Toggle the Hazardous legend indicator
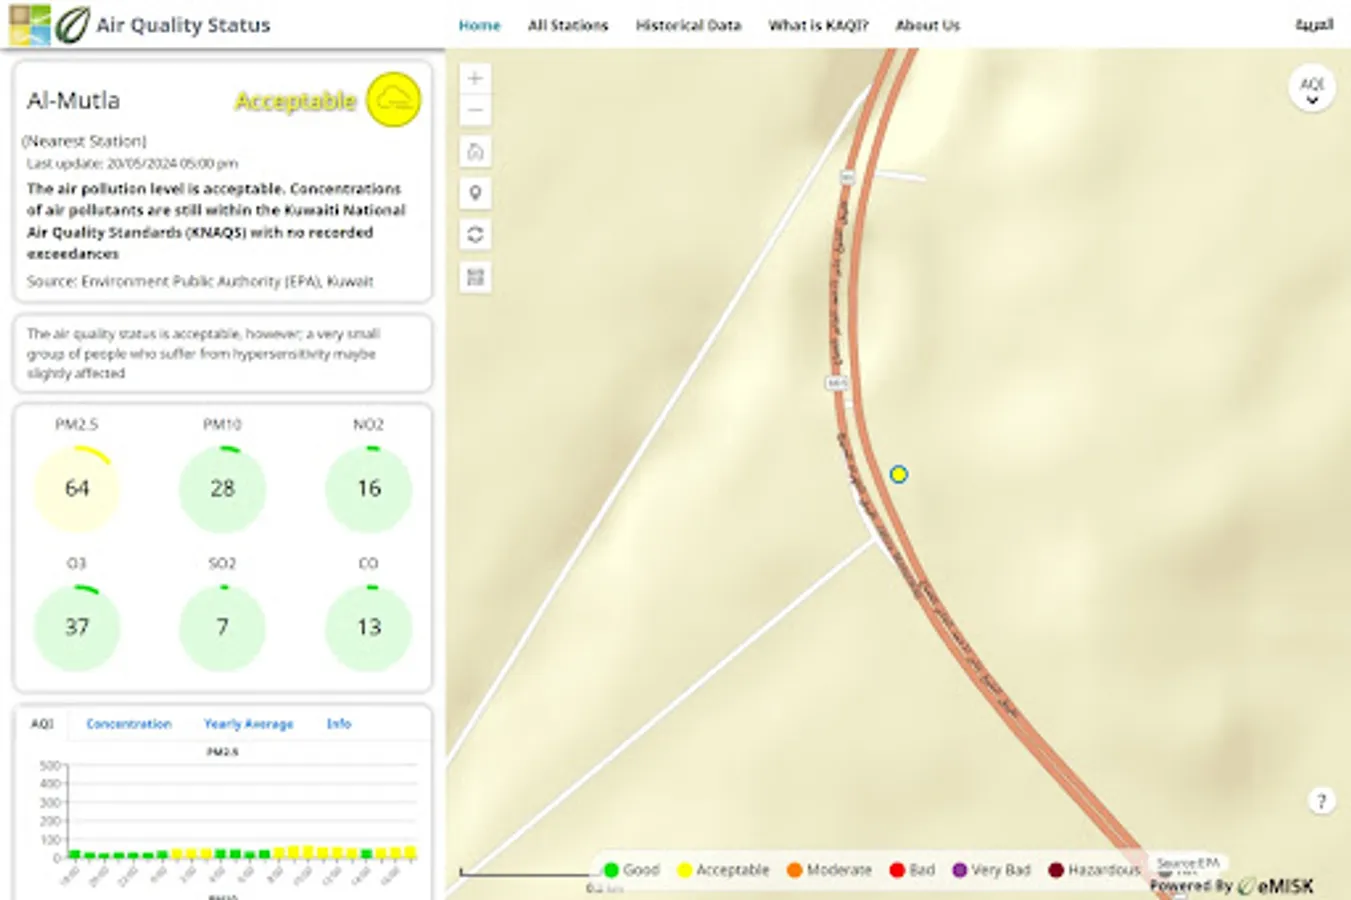 coord(1054,870)
